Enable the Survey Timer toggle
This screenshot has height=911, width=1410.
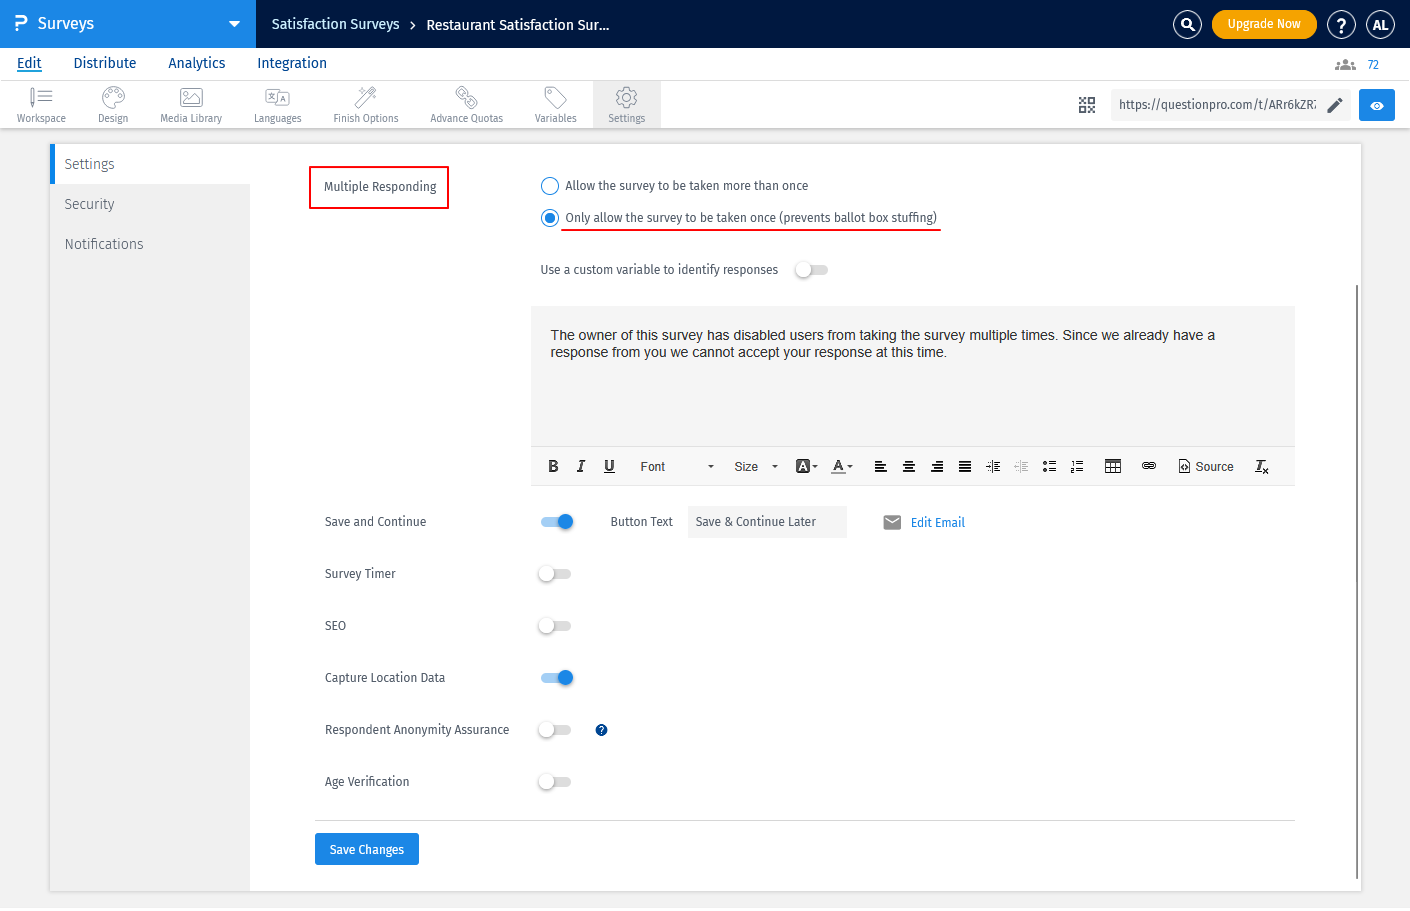(x=554, y=573)
